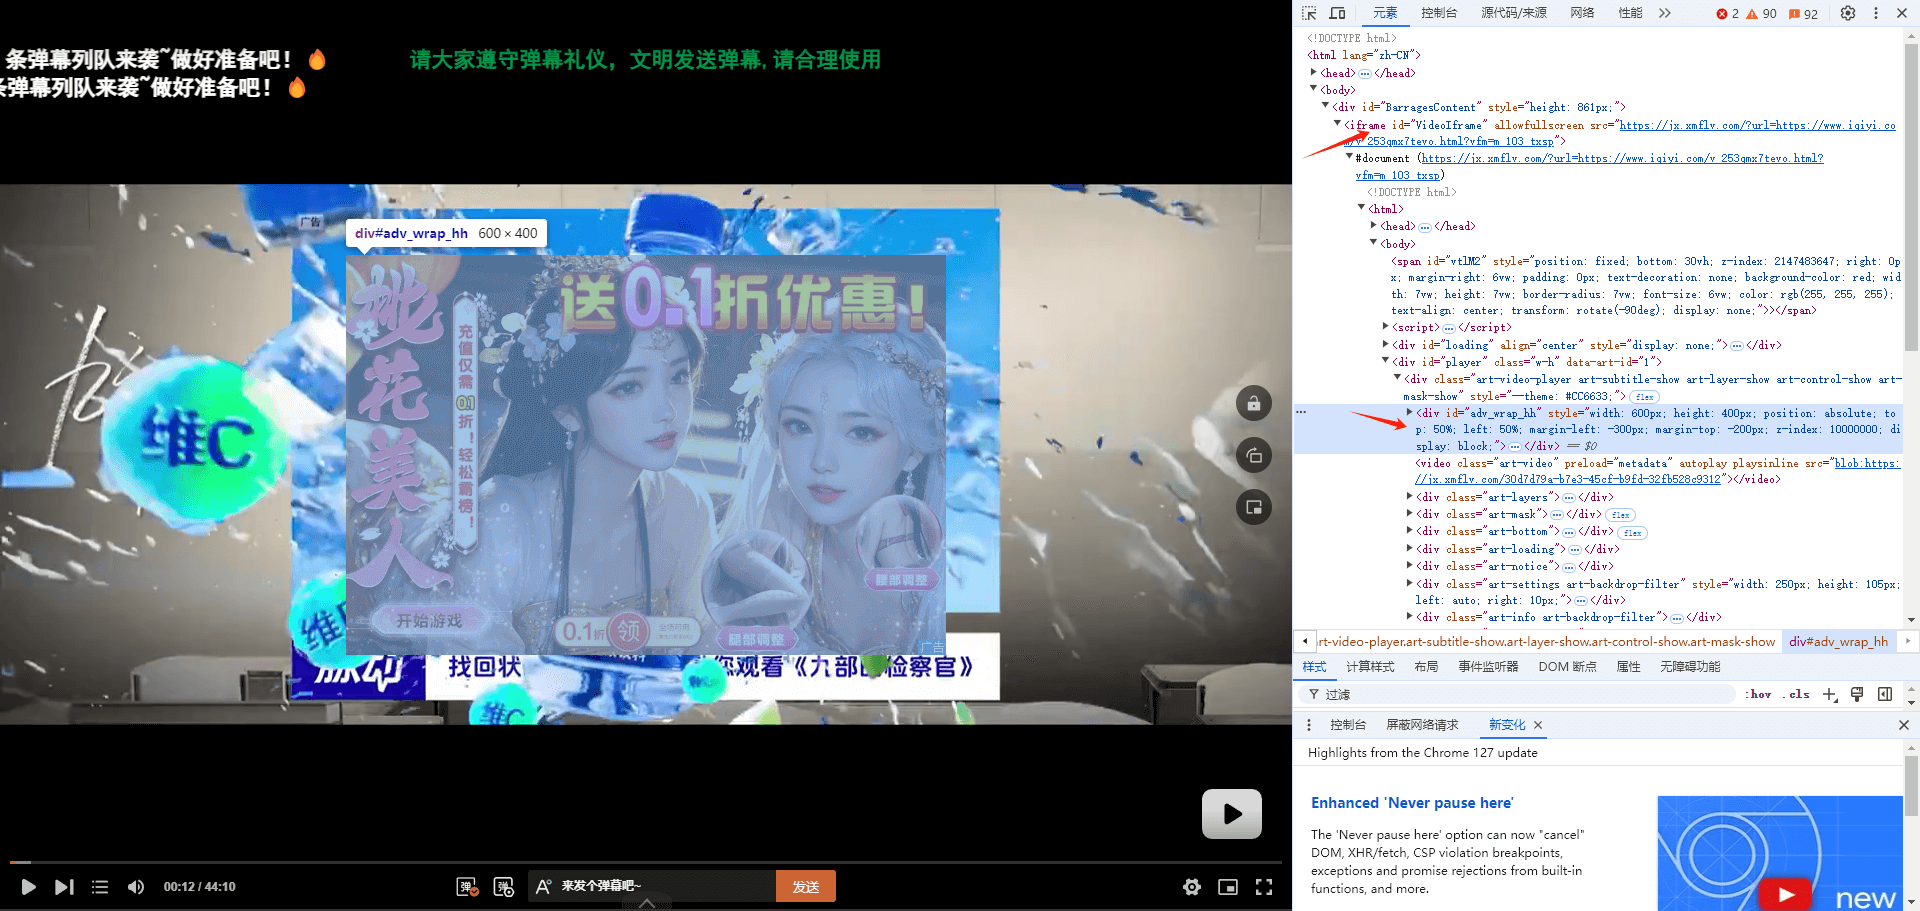Expand the art-settings div
The width and height of the screenshot is (1920, 911).
point(1410,583)
